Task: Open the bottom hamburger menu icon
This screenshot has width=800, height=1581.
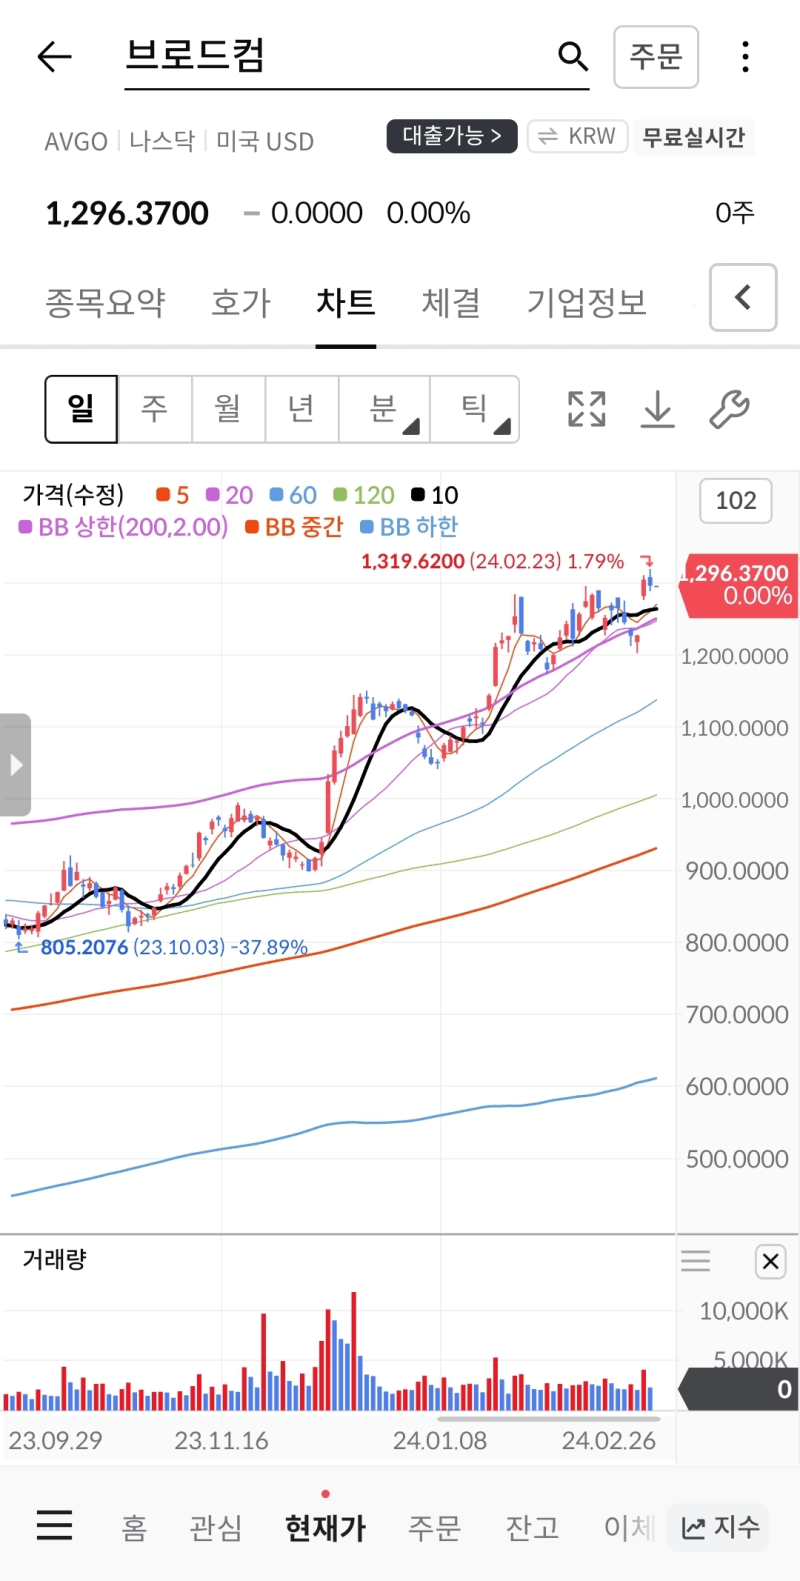Action: (x=54, y=1526)
